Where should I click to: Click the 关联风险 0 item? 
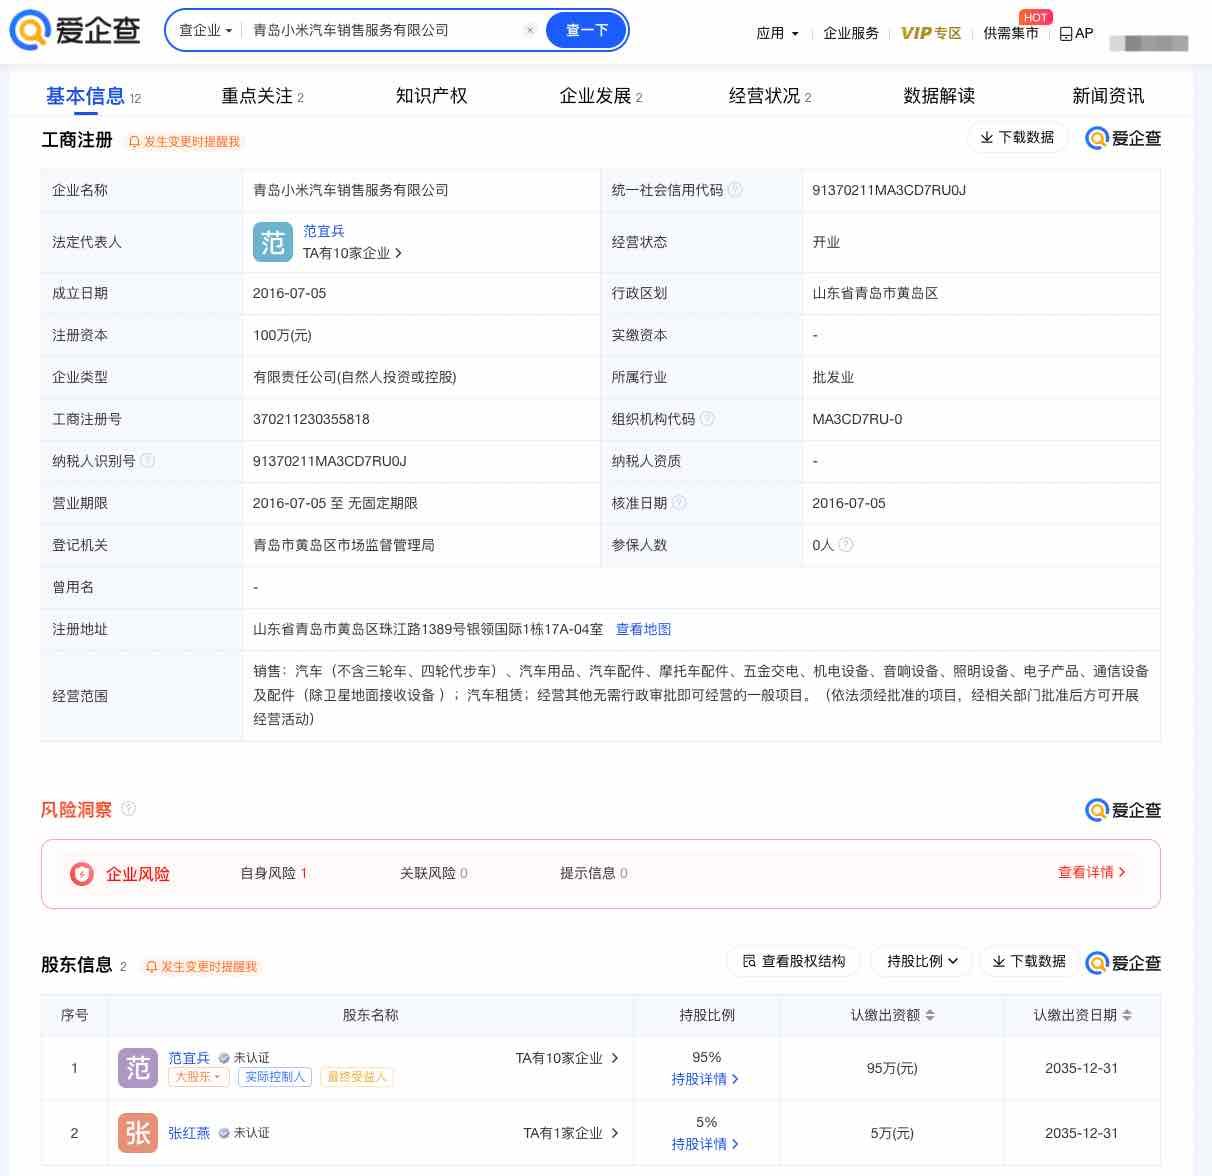[434, 873]
